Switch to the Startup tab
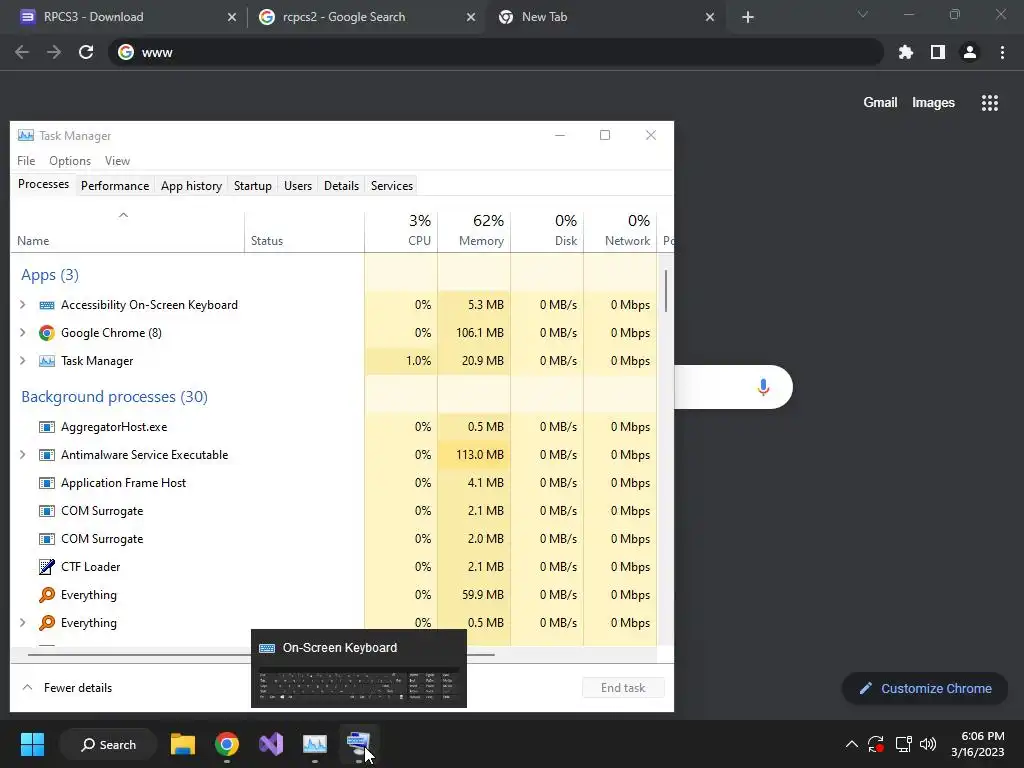 (x=253, y=186)
